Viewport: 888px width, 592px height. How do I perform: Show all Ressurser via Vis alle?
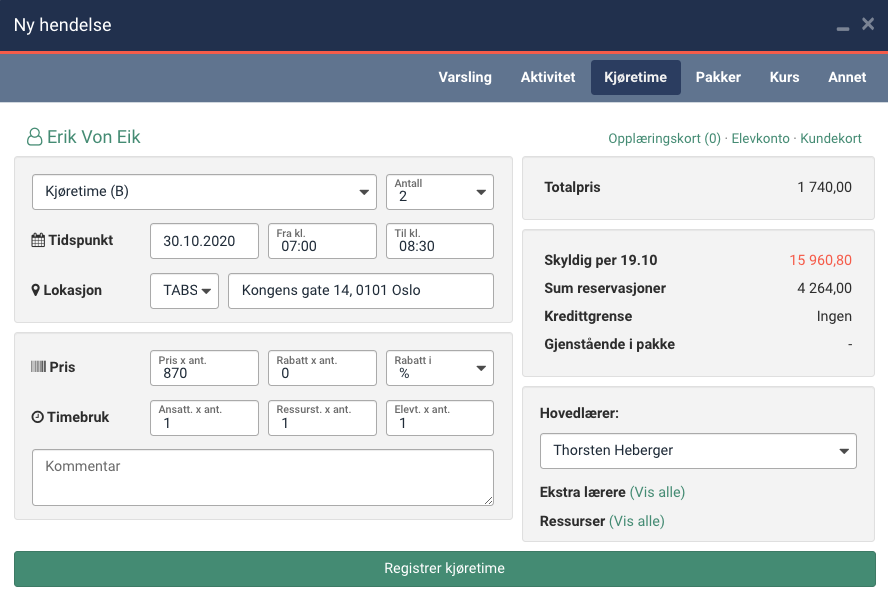637,521
